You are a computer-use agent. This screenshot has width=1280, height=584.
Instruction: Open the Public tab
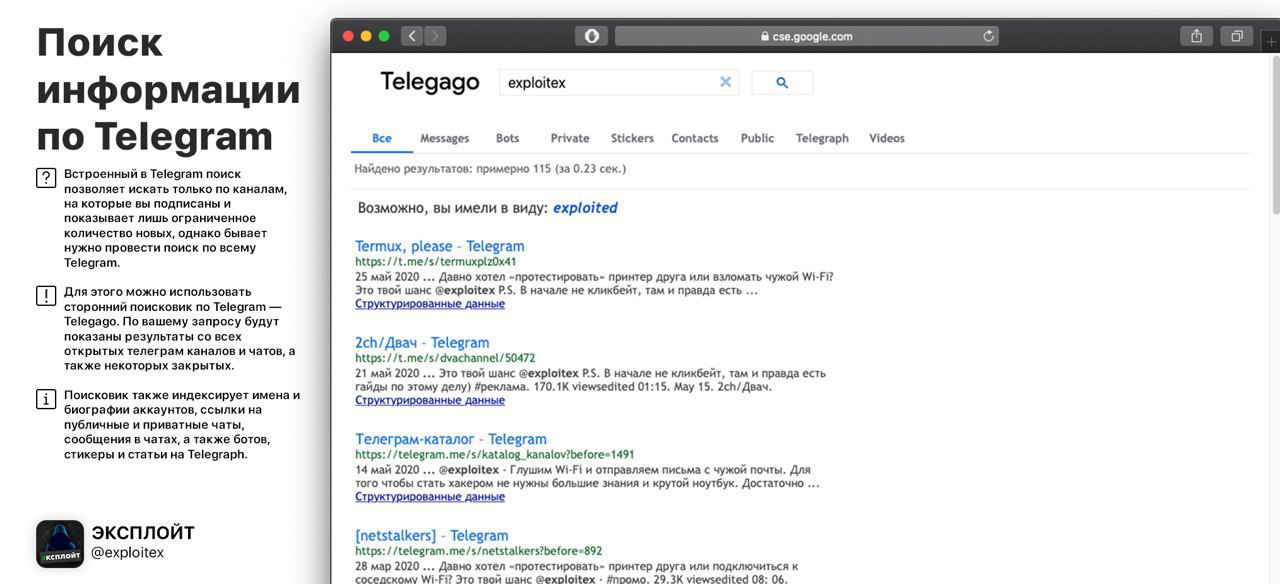(x=757, y=138)
